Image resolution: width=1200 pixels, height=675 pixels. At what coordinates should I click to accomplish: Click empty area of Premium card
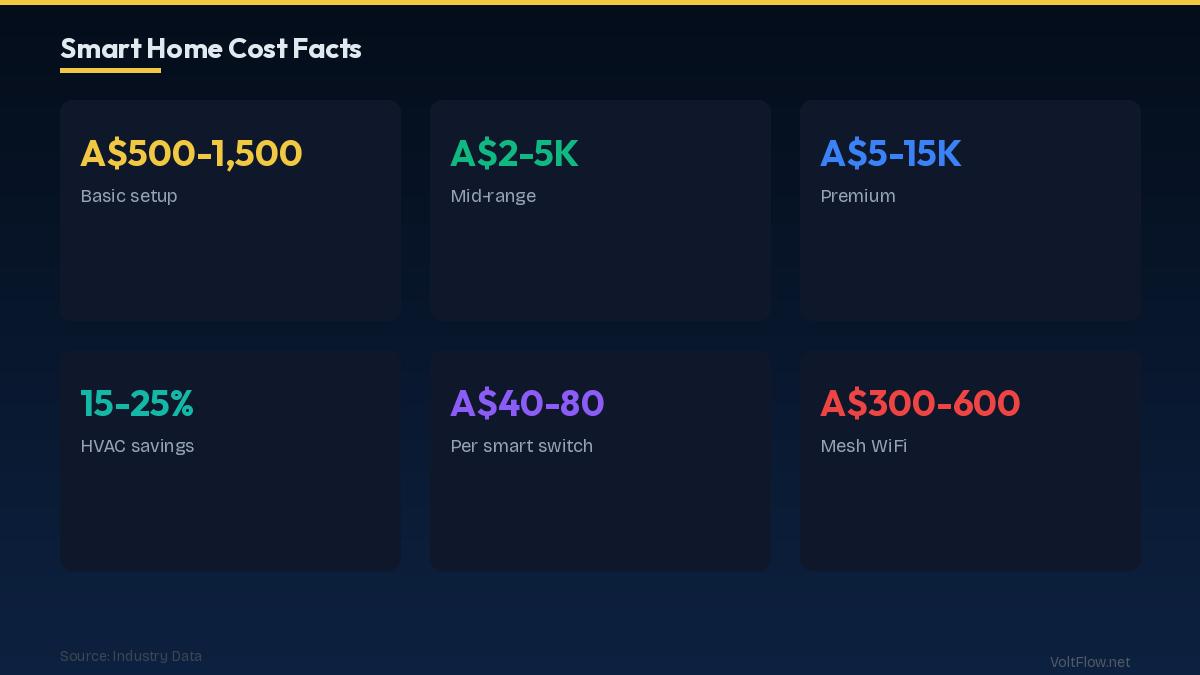click(x=970, y=265)
